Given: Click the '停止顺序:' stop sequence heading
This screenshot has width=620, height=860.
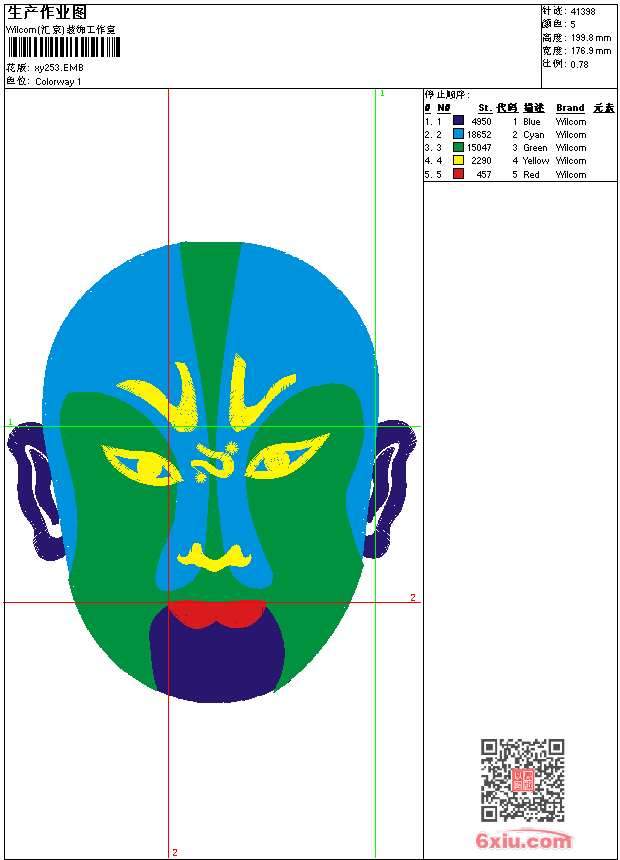Looking at the screenshot, I should (447, 94).
